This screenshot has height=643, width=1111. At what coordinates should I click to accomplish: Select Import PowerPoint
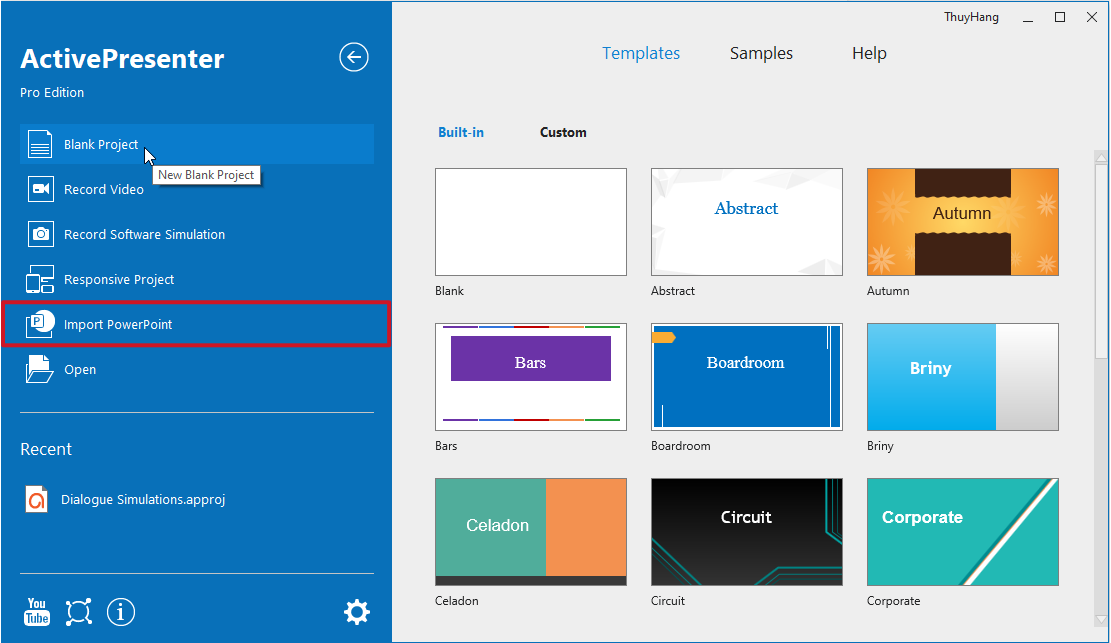197,324
